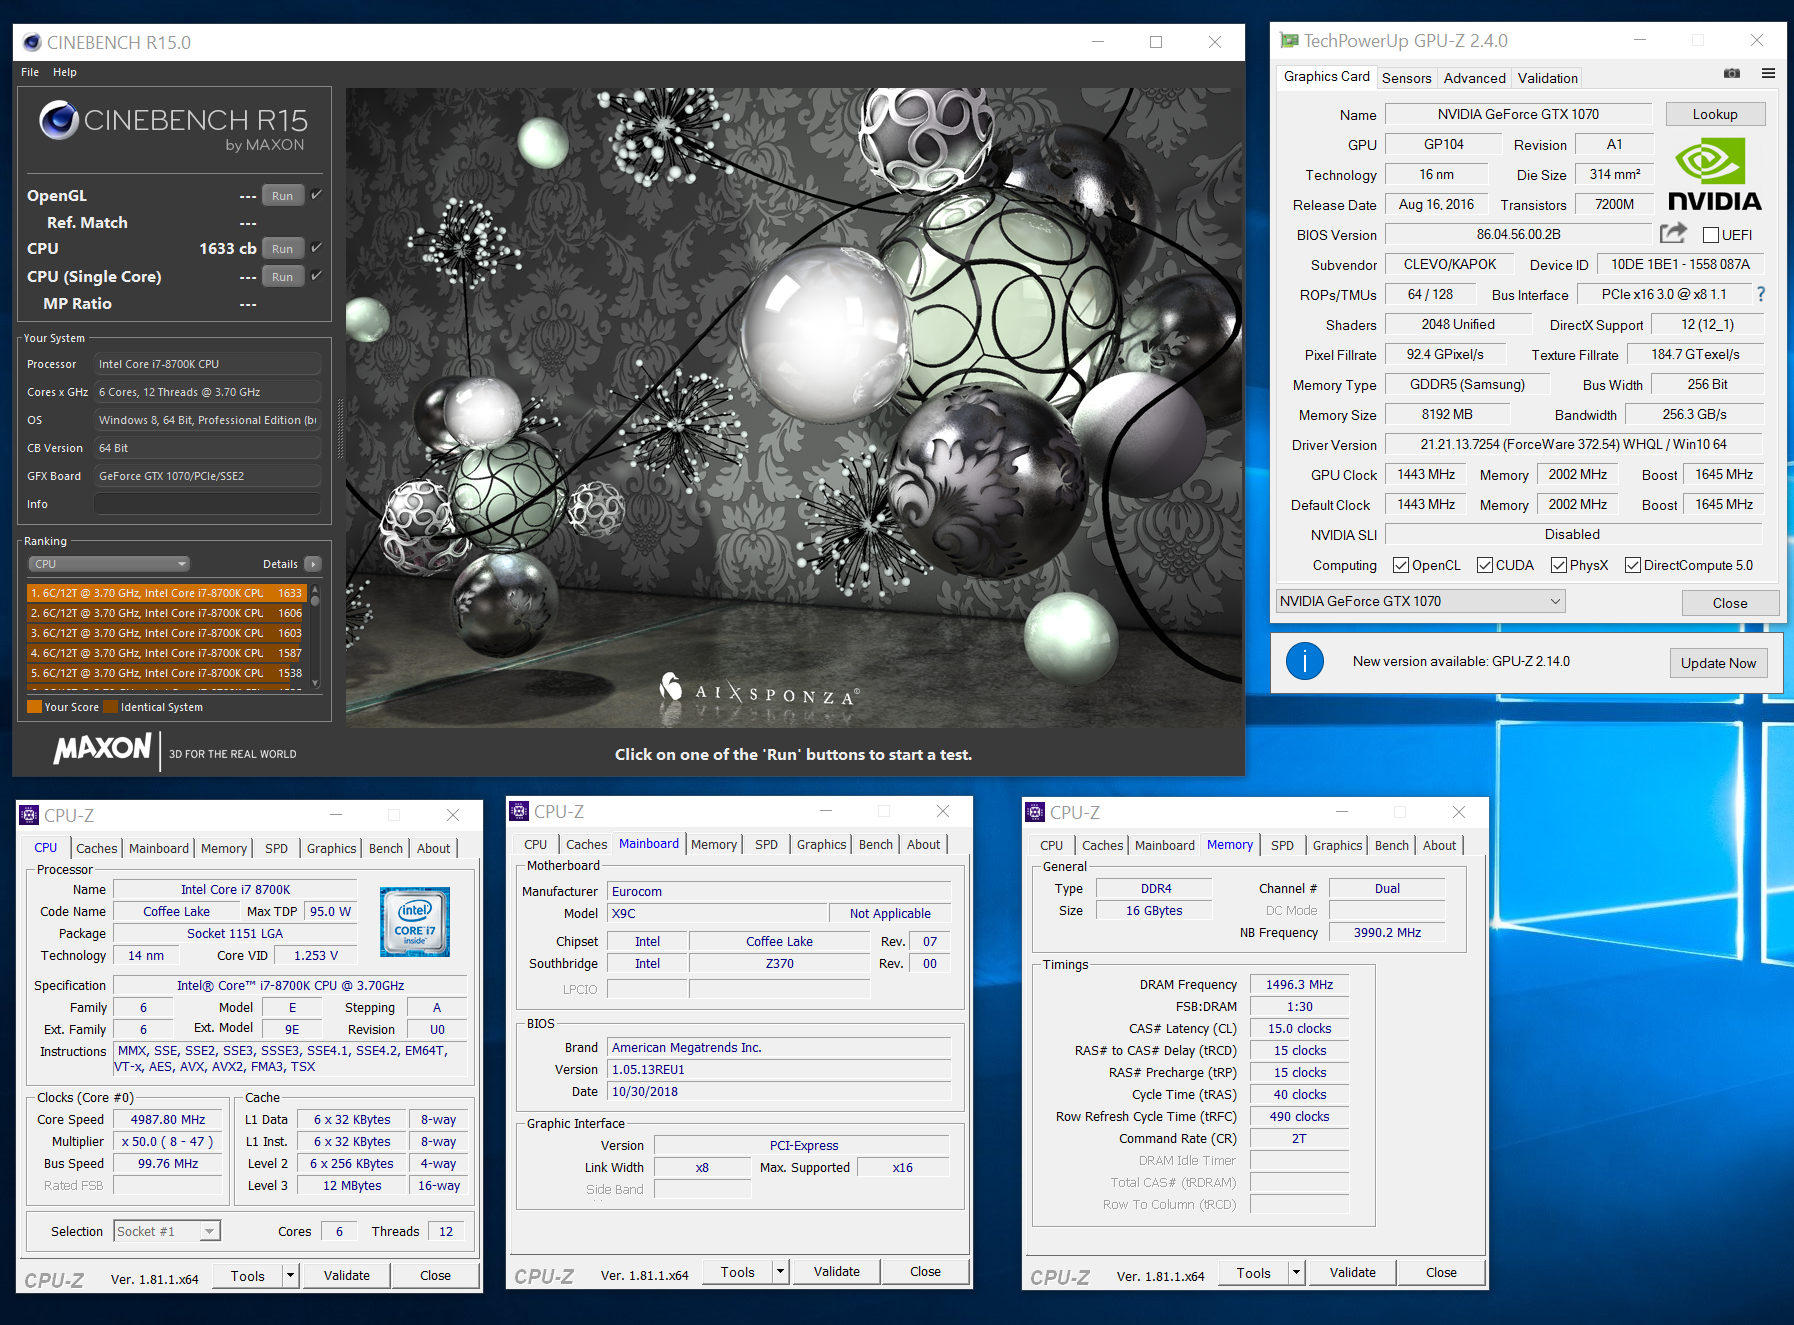
Task: Click the Cinebench R15 logo sphere
Action: tap(59, 120)
